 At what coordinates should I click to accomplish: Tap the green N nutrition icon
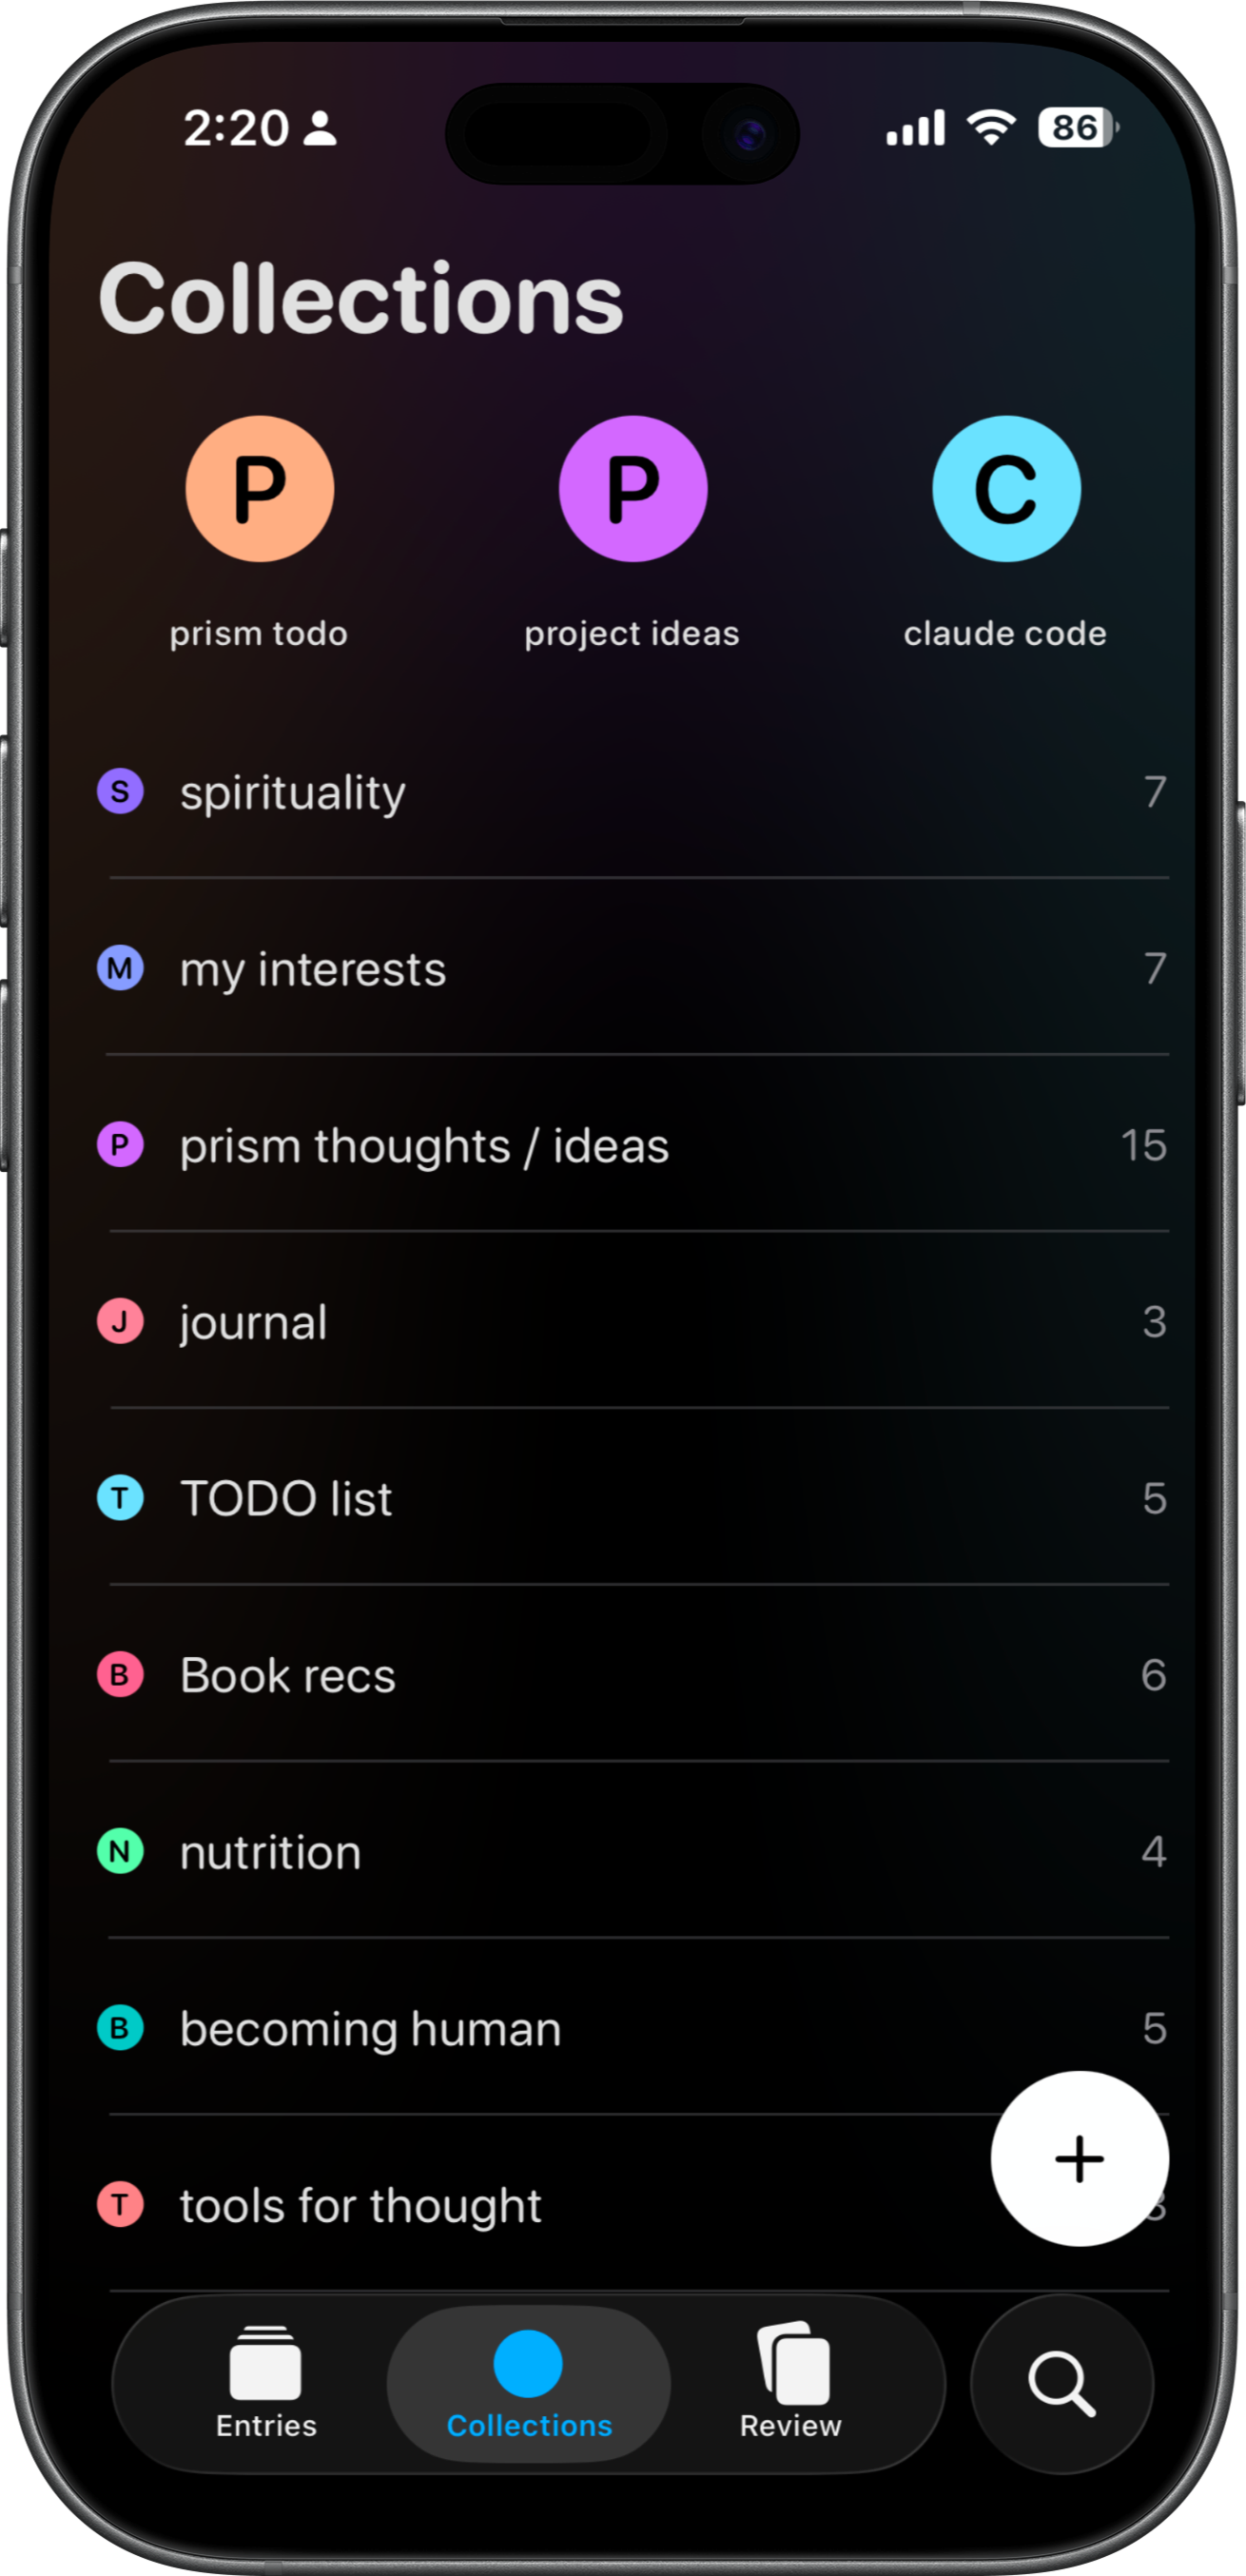point(120,1851)
